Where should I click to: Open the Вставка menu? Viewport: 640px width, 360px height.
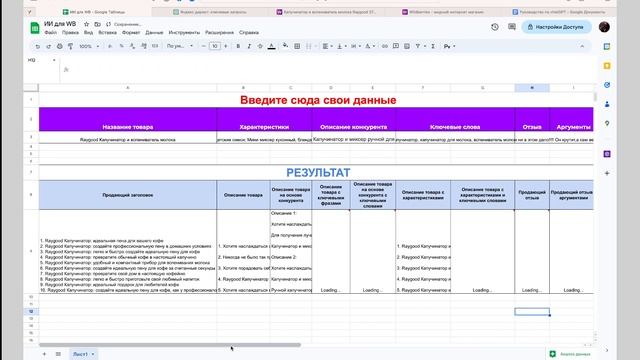coord(107,32)
